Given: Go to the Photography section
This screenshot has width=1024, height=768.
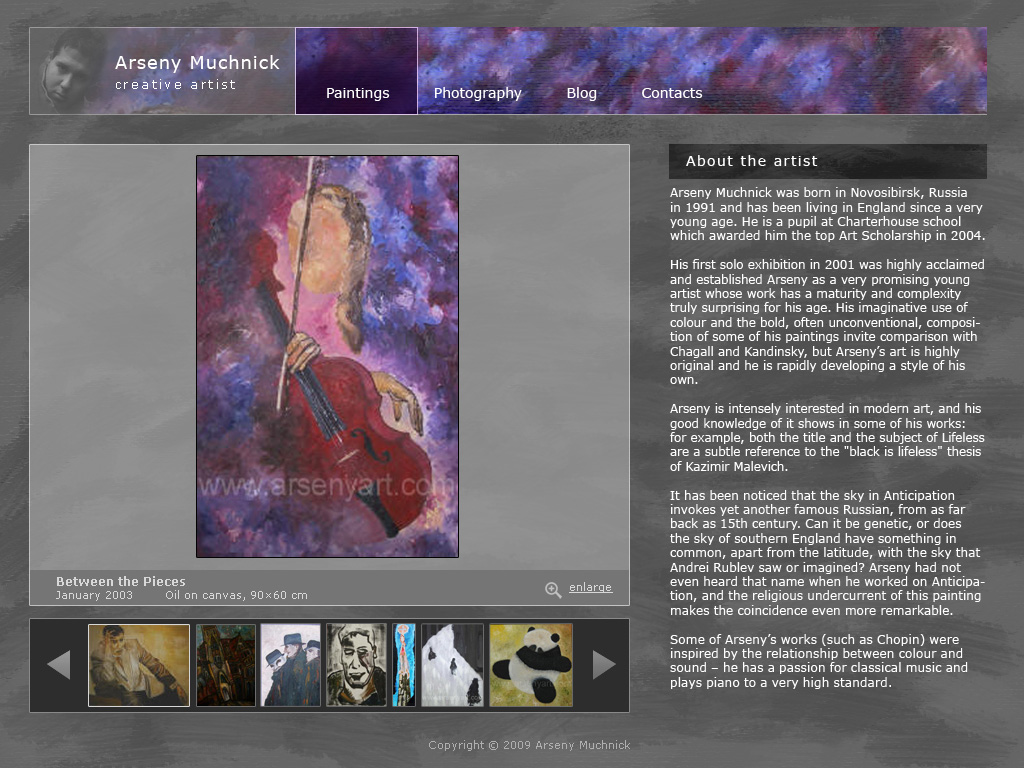Looking at the screenshot, I should 477,93.
